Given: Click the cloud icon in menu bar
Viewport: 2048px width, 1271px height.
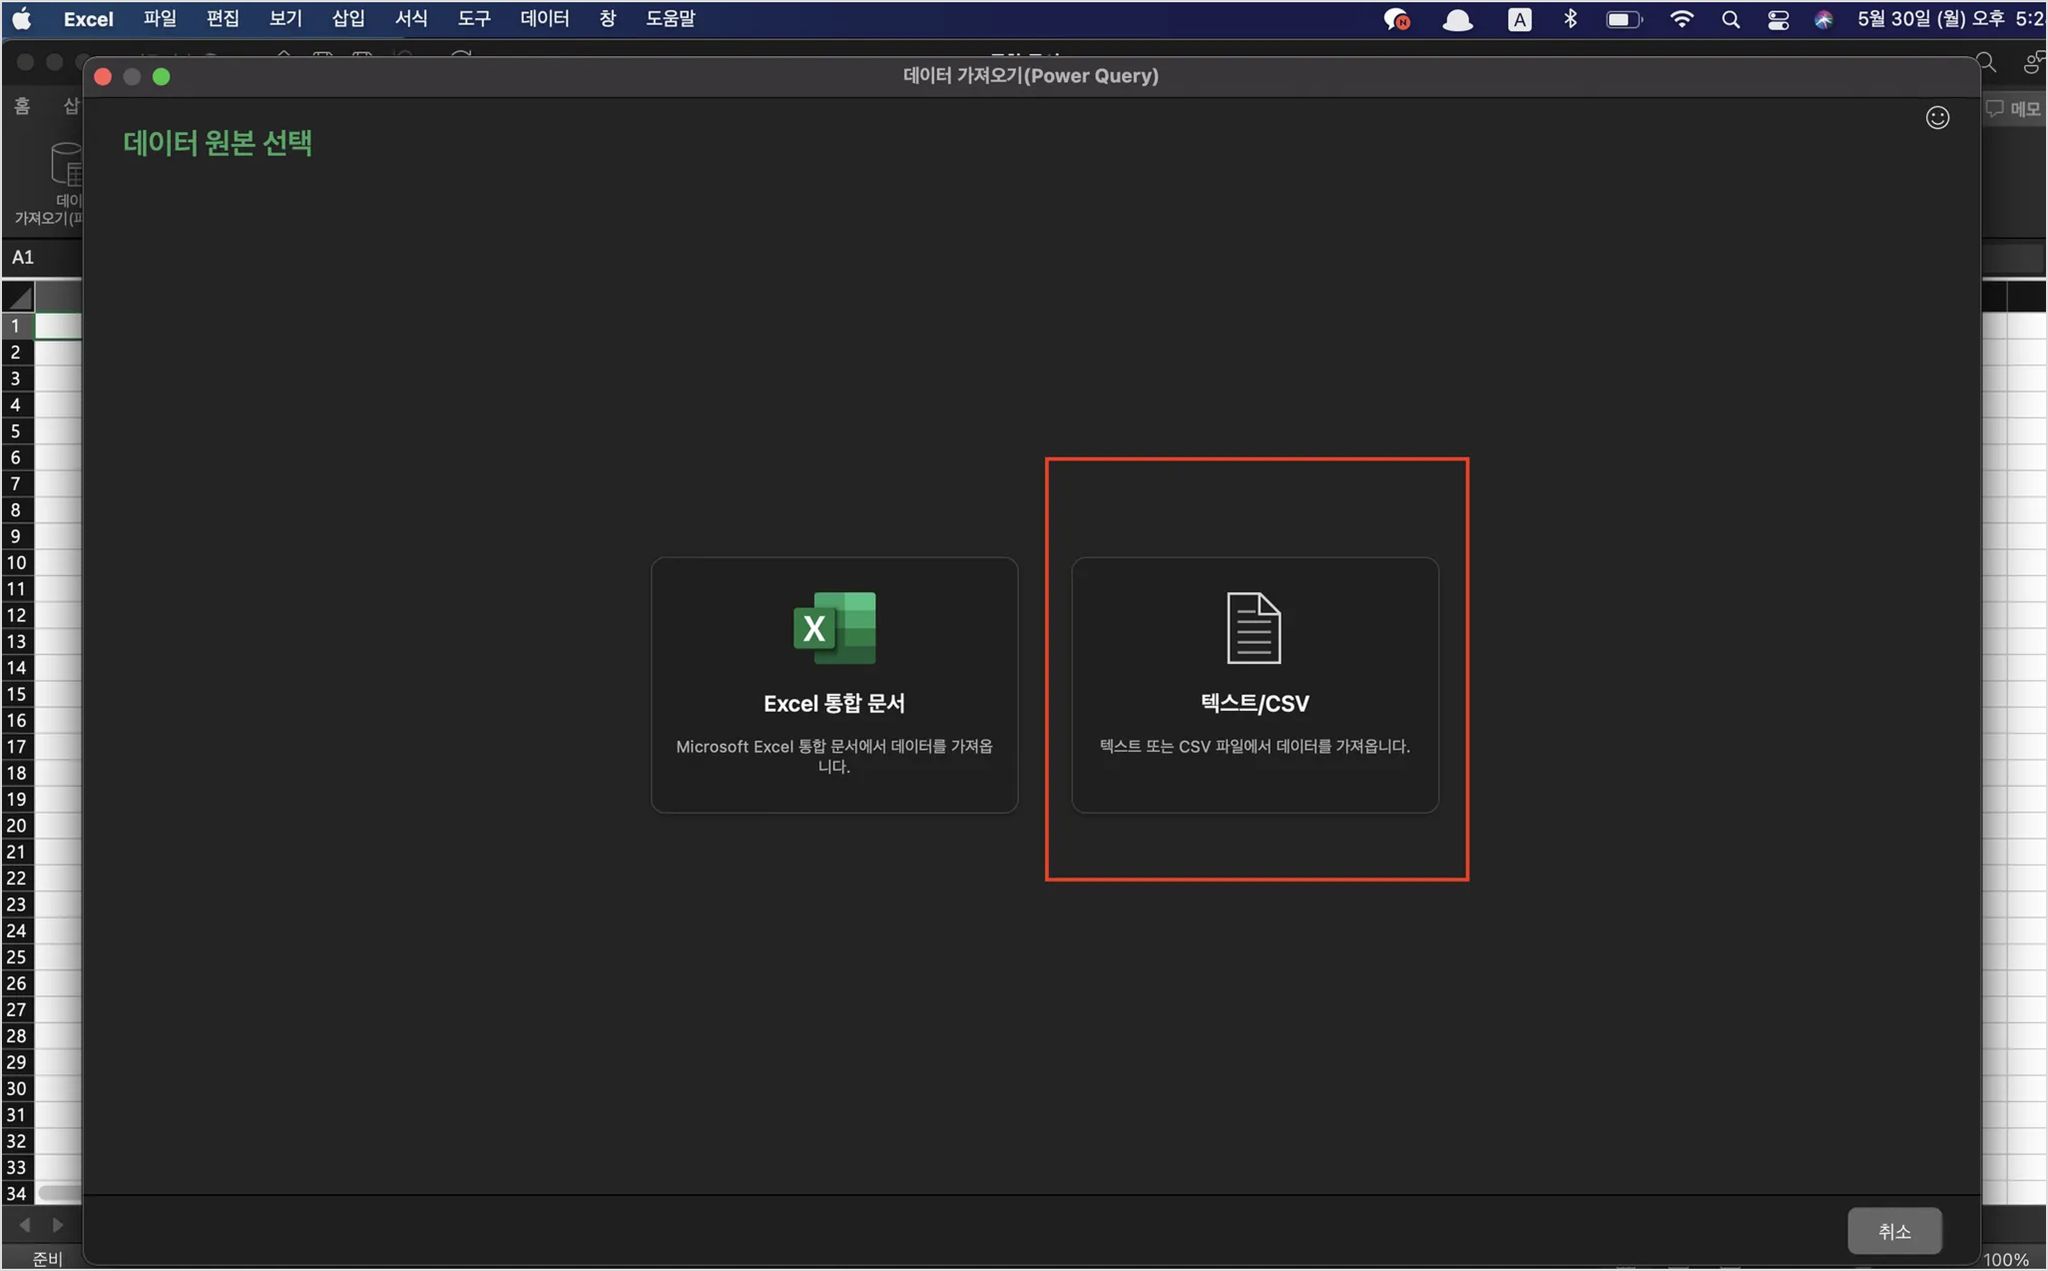Looking at the screenshot, I should pyautogui.click(x=1457, y=20).
